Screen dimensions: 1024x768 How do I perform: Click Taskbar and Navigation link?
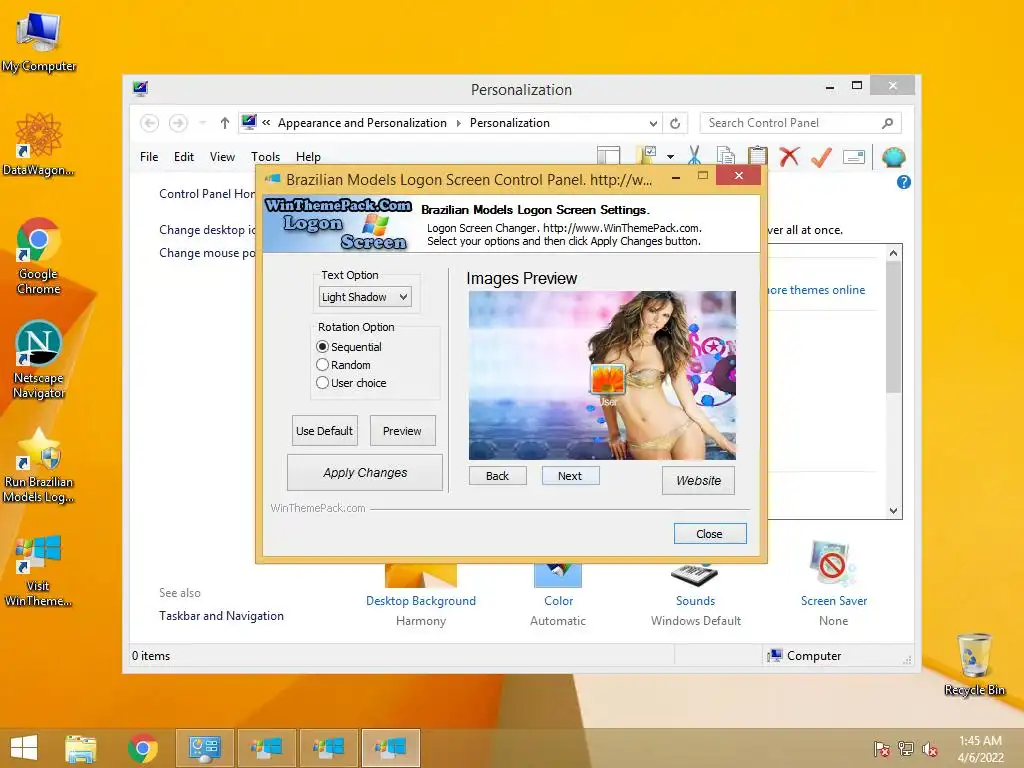pos(221,616)
